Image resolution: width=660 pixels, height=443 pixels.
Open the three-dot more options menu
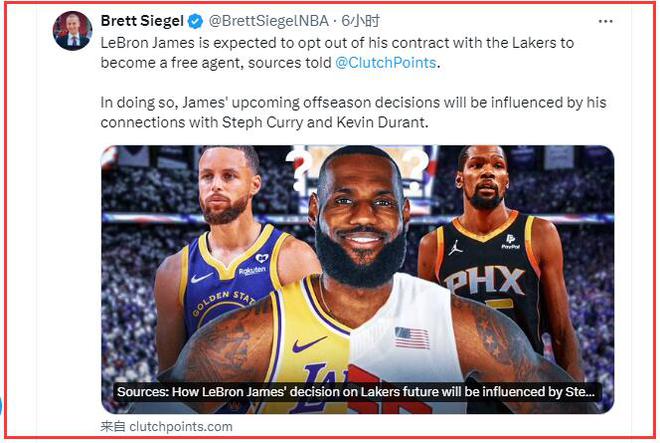click(x=605, y=21)
